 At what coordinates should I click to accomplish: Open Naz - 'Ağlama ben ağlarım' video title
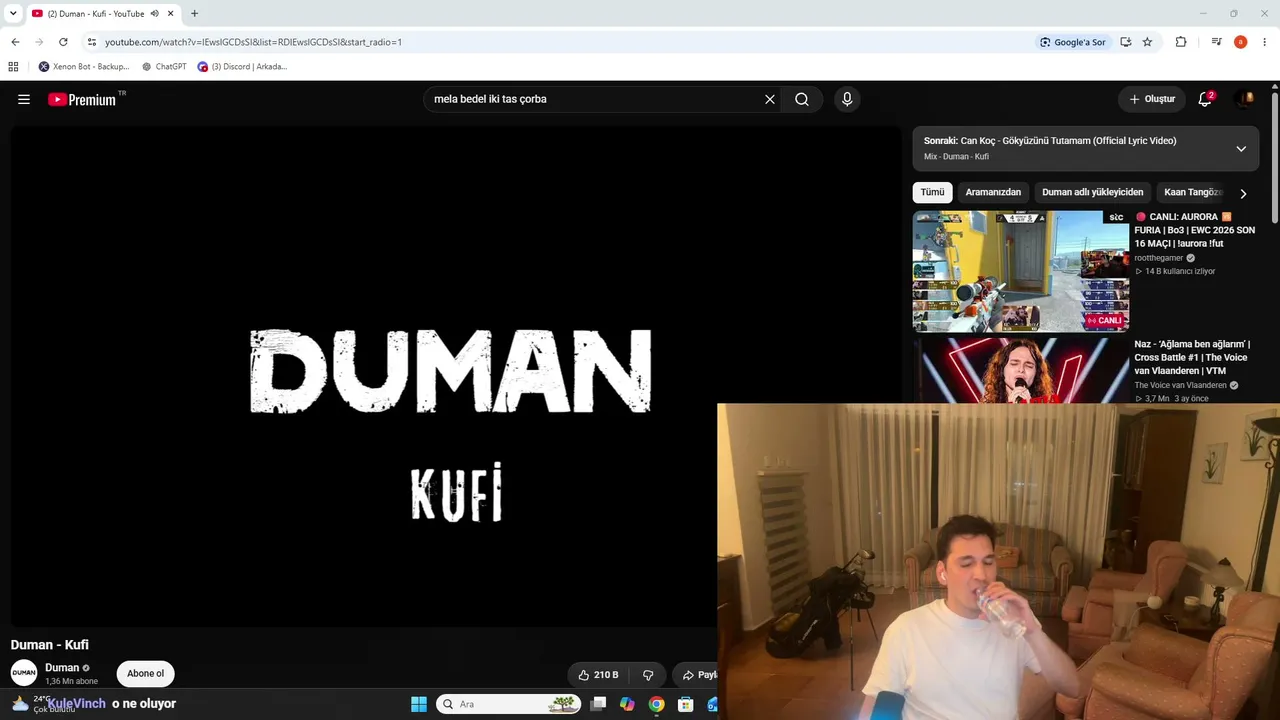(1192, 357)
